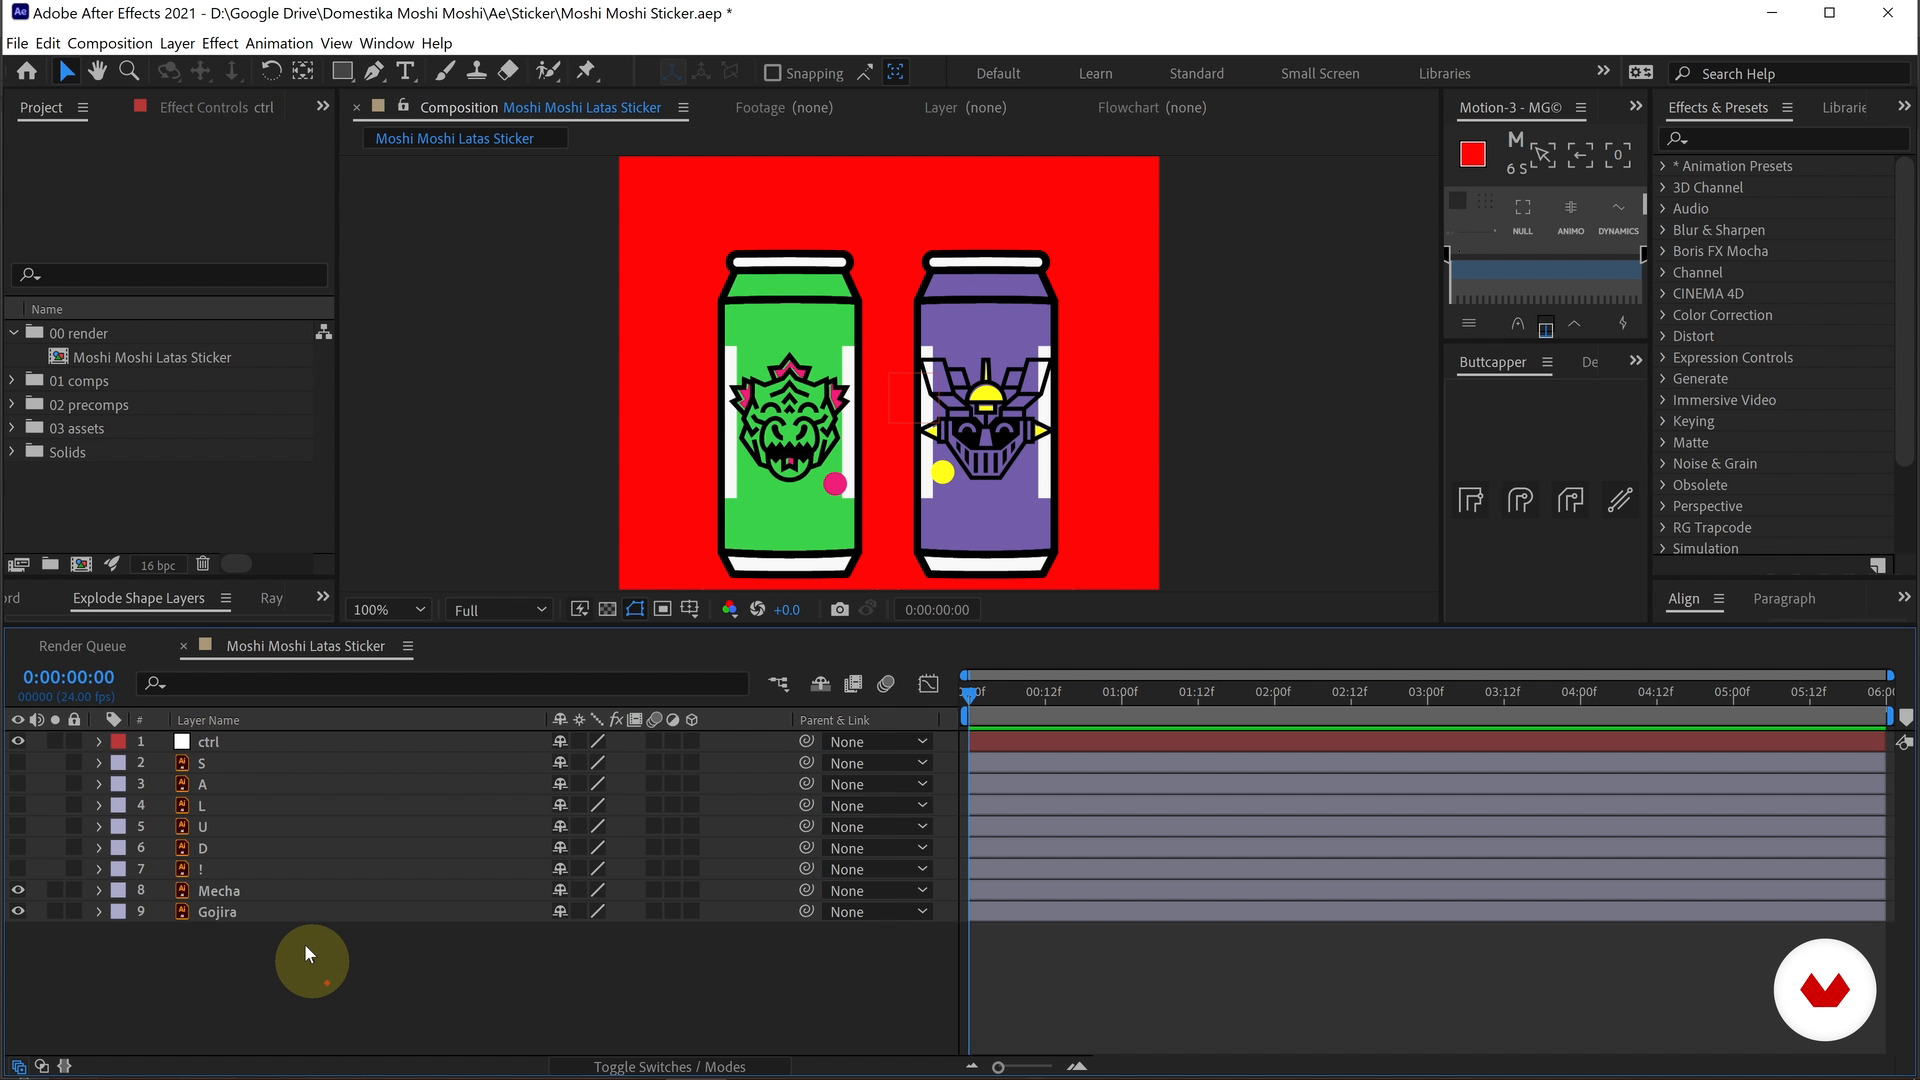The width and height of the screenshot is (1920, 1080).
Task: Switch to the Small Screen workspace
Action: 1320,73
